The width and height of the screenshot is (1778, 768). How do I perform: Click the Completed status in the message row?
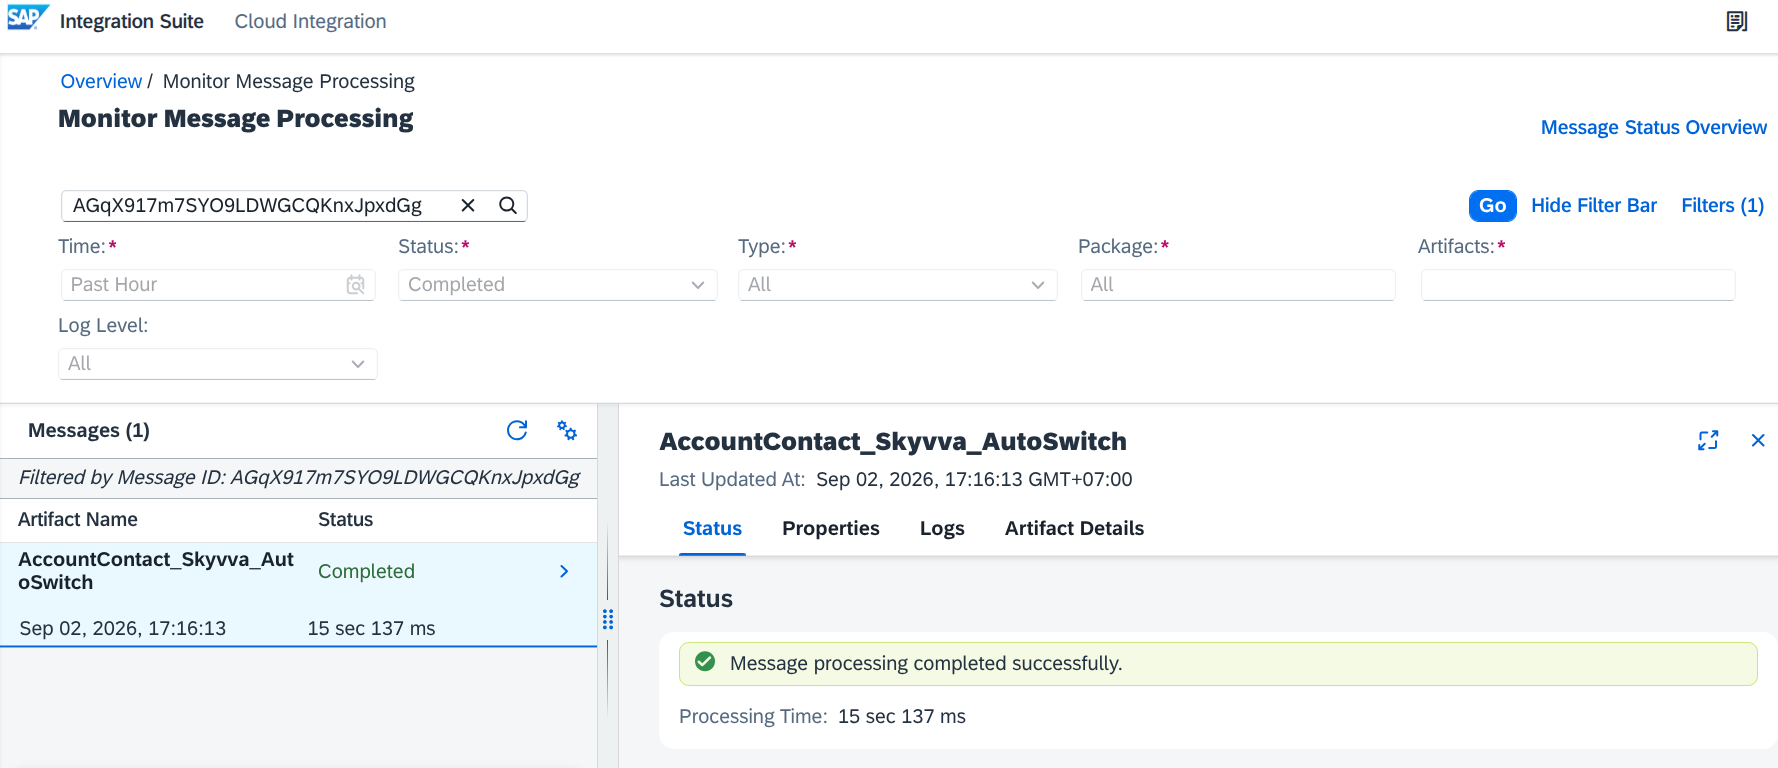click(x=366, y=571)
